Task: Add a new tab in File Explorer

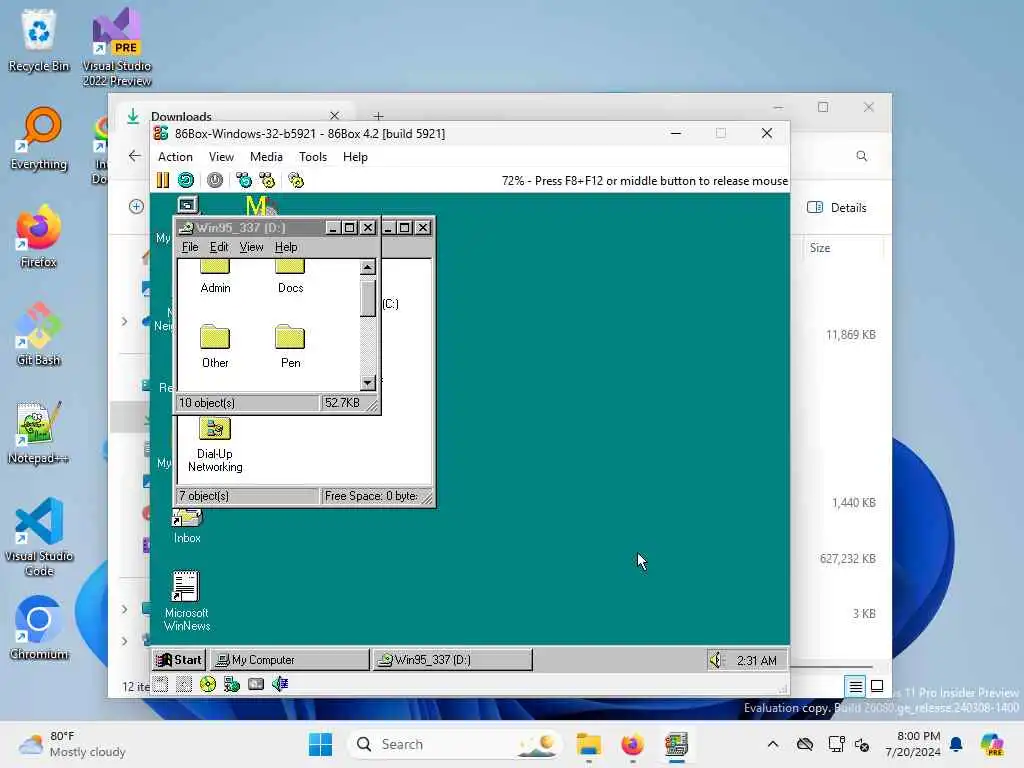Action: click(x=379, y=116)
